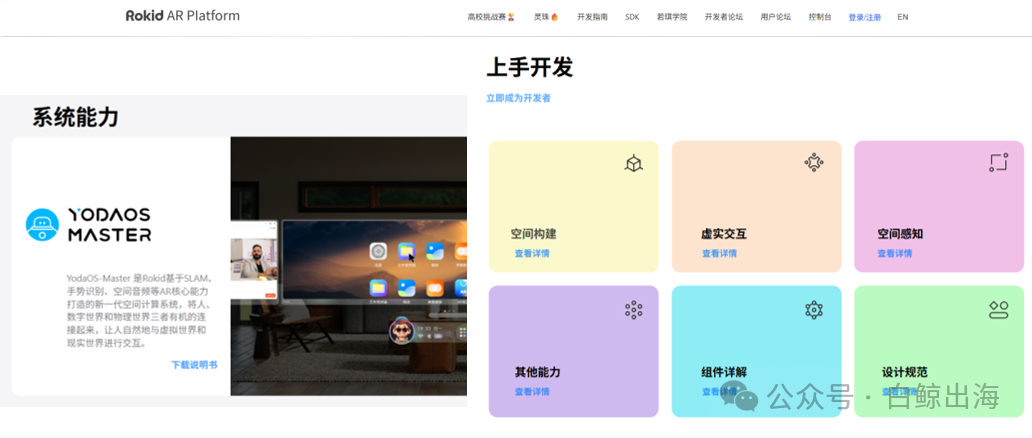Click the 设计规范 card title
The height and width of the screenshot is (438, 1032).
click(905, 372)
